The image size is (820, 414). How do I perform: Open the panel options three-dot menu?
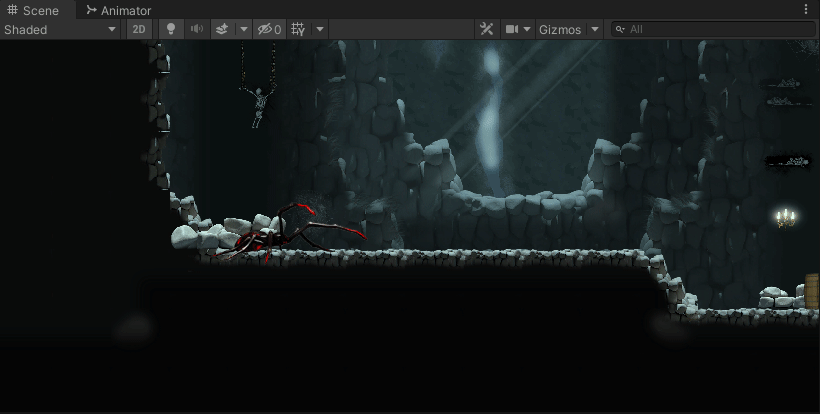[x=806, y=9]
